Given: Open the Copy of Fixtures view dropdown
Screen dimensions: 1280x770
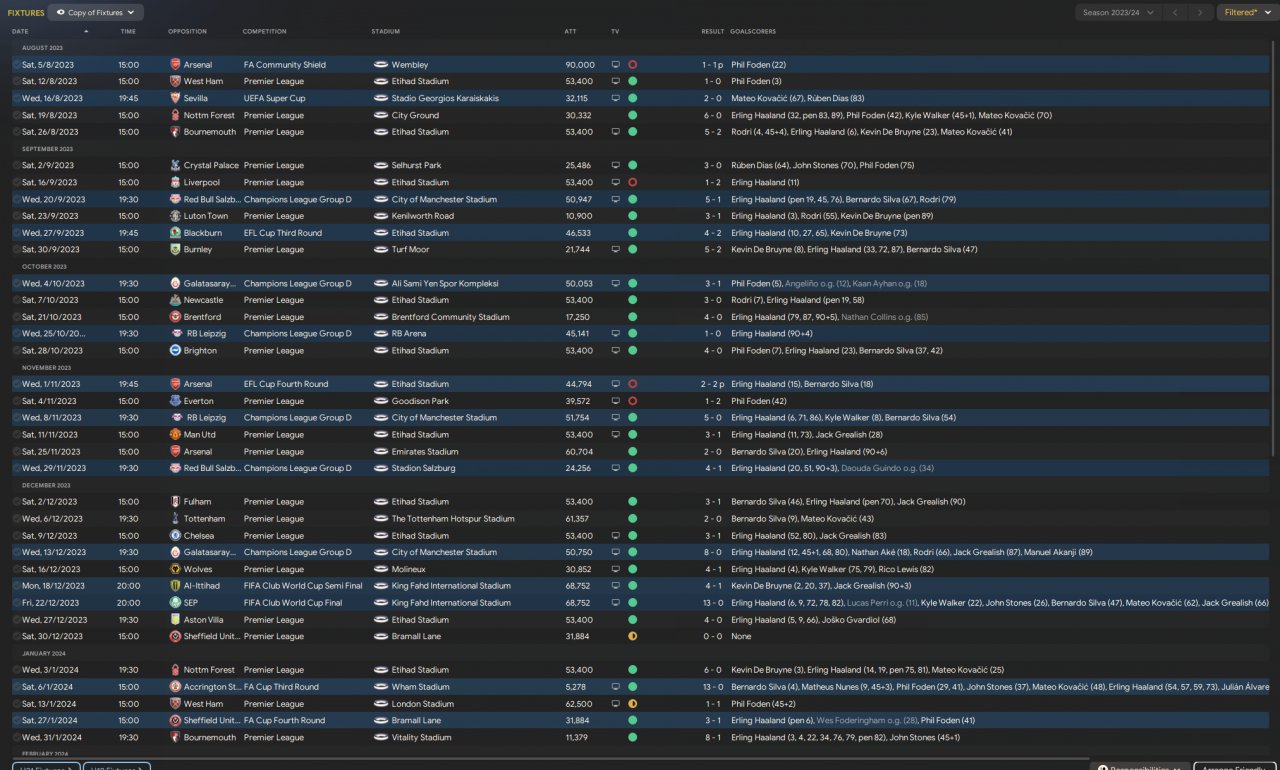Looking at the screenshot, I should [x=96, y=13].
